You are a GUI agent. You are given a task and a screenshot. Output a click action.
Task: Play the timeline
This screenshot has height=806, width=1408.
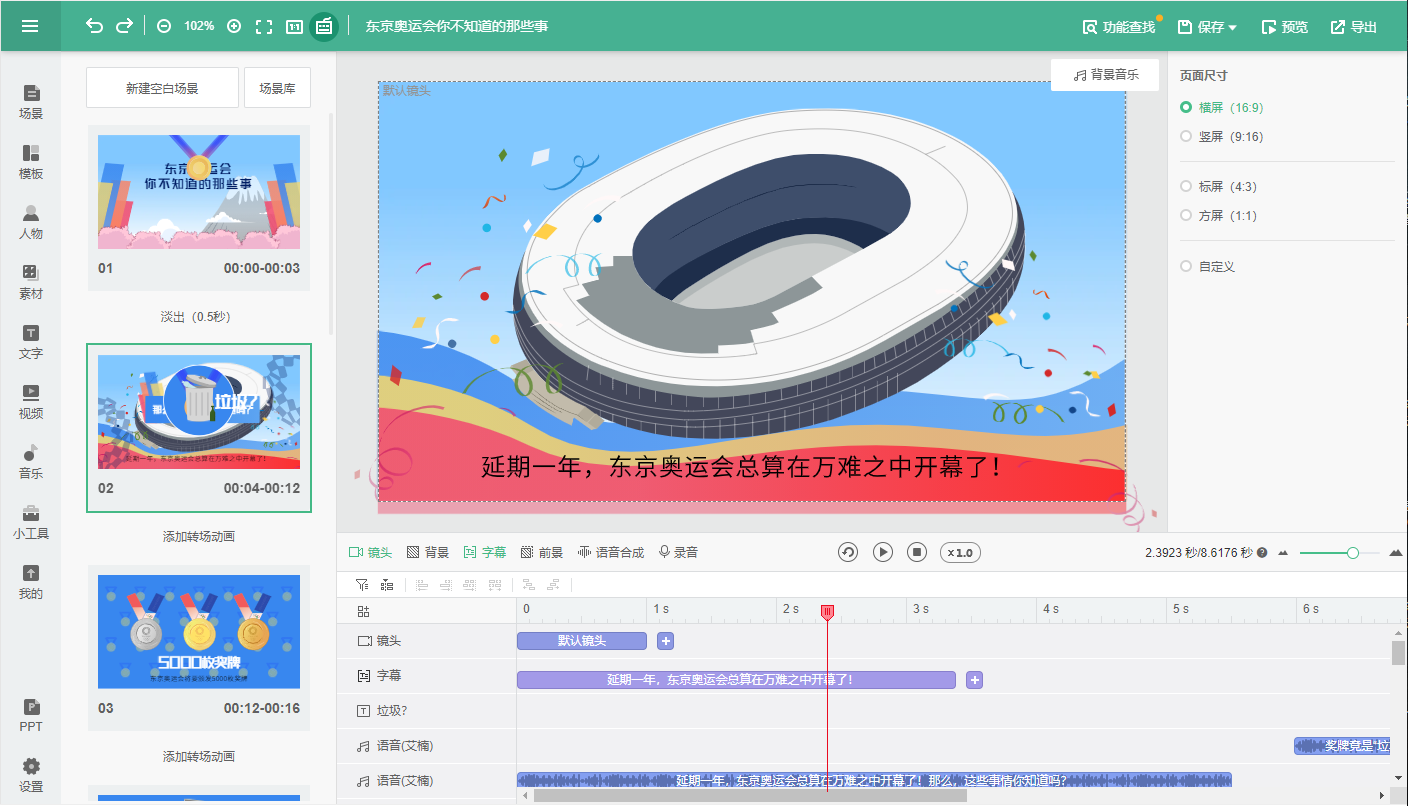pyautogui.click(x=882, y=552)
